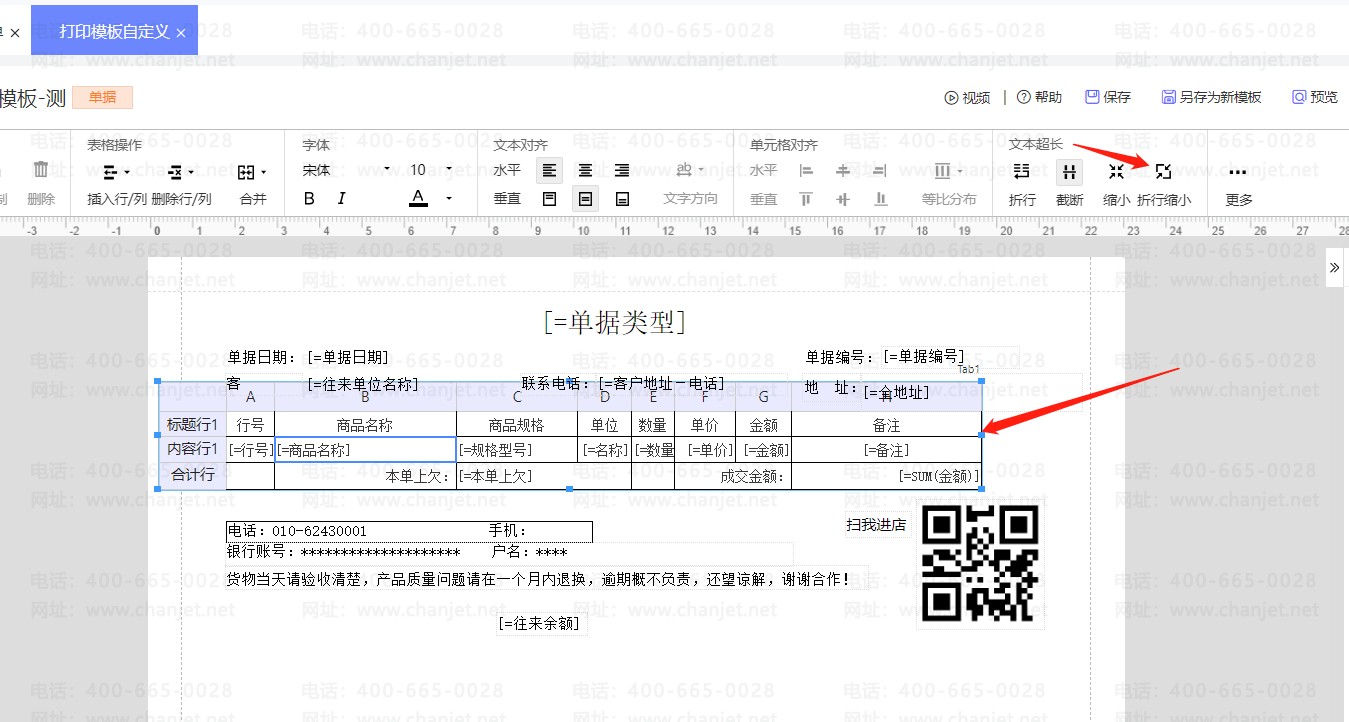The width and height of the screenshot is (1349, 722).
Task: Align text vertically to top
Action: pos(549,199)
